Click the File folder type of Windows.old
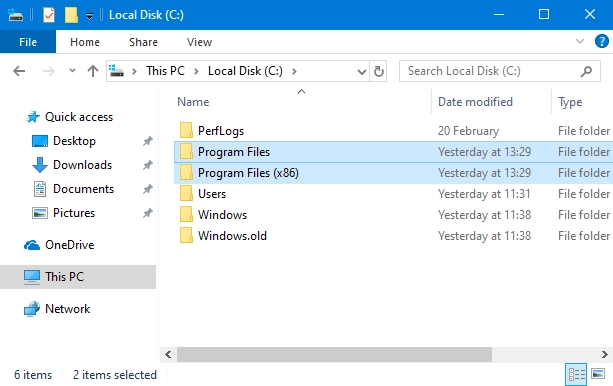 click(x=584, y=236)
